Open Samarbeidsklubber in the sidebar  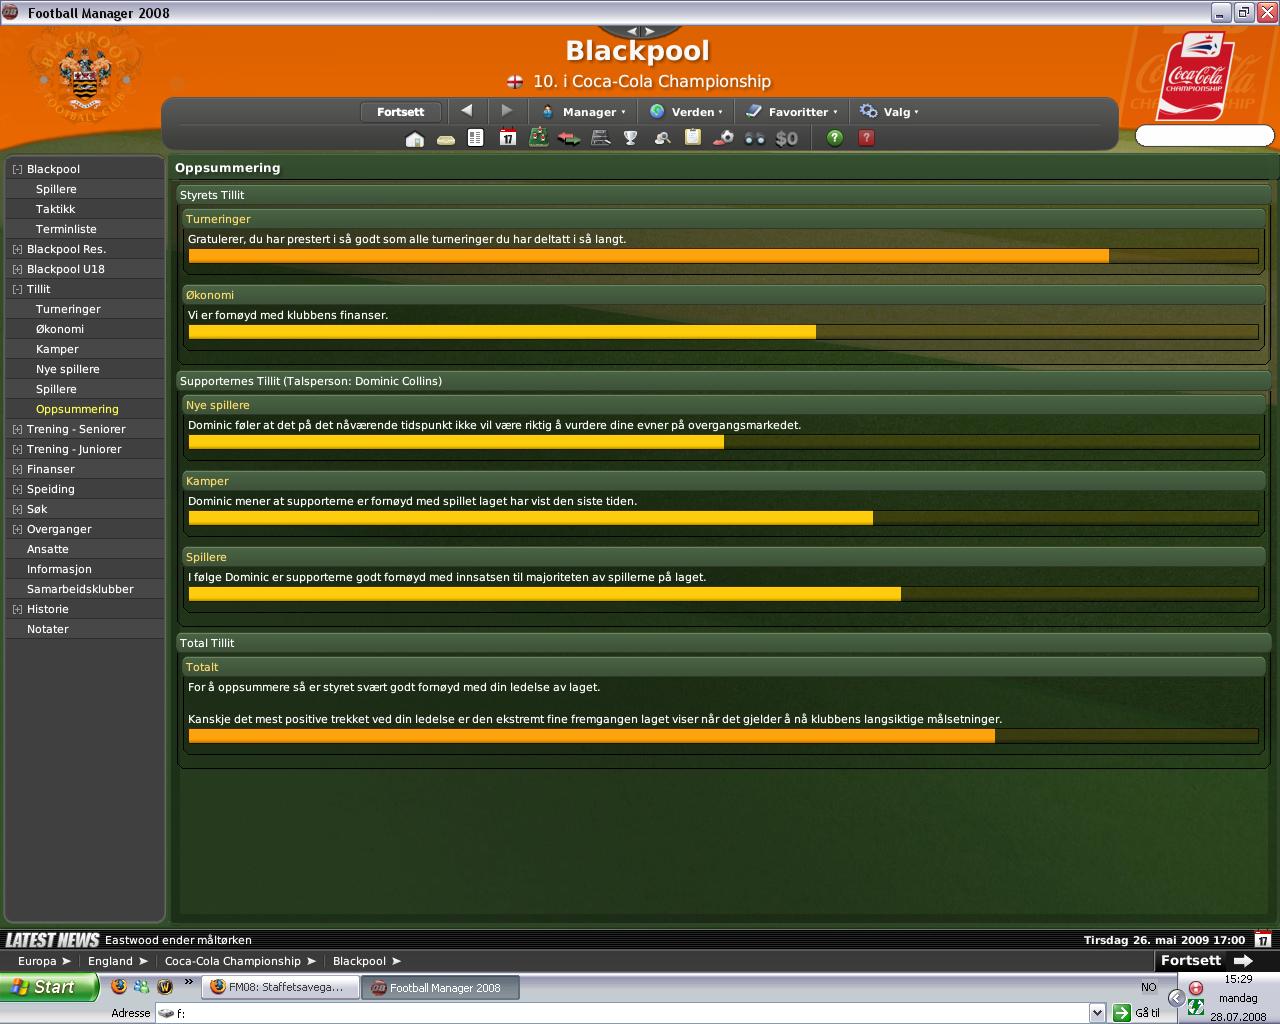pos(80,589)
